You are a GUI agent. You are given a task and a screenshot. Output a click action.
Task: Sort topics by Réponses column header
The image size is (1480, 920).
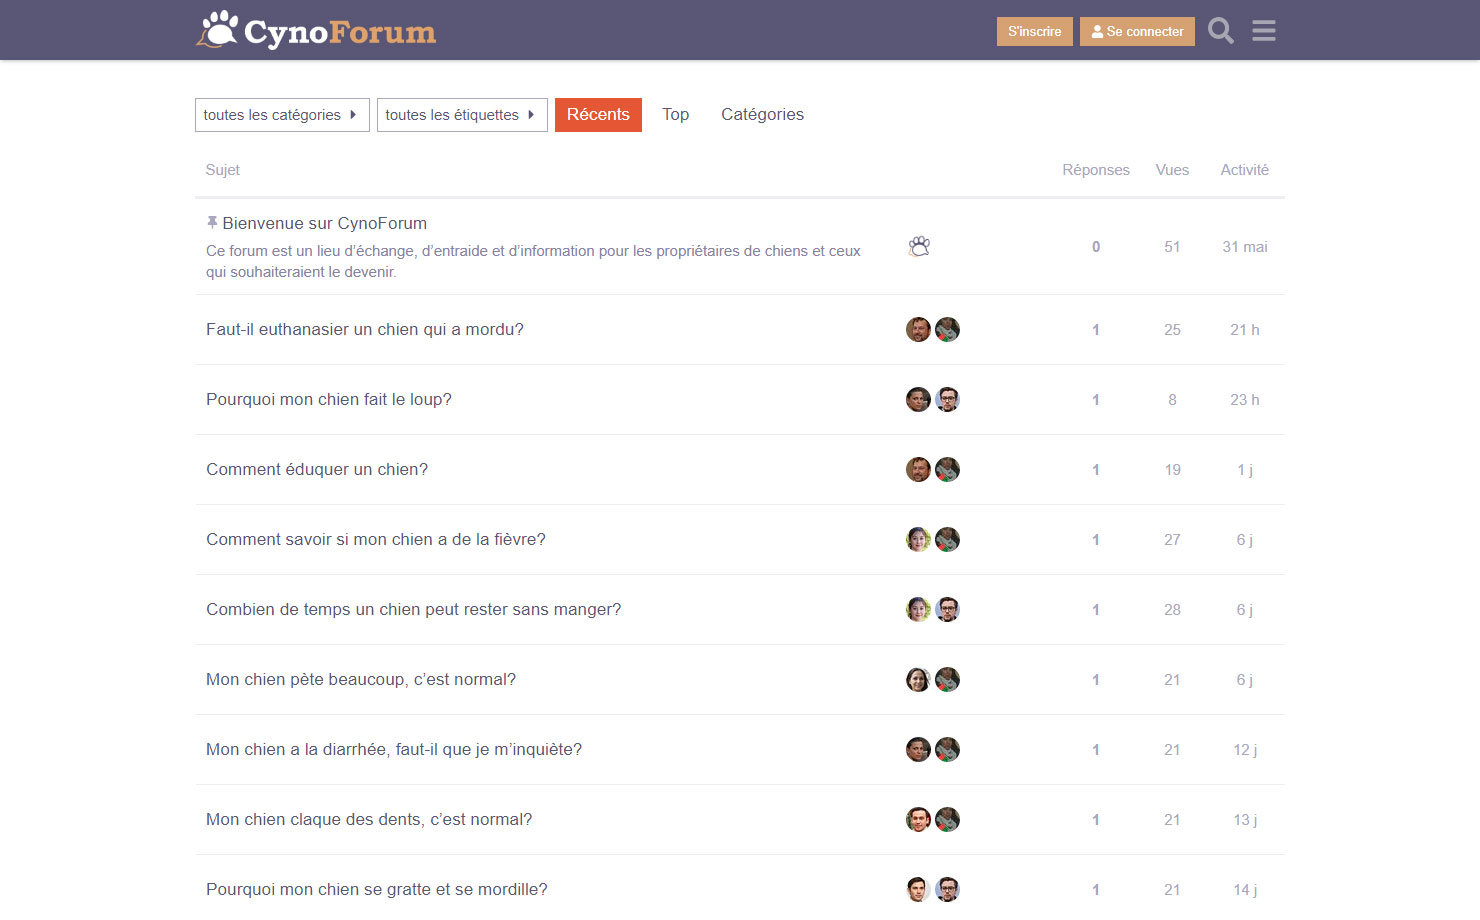click(x=1096, y=170)
